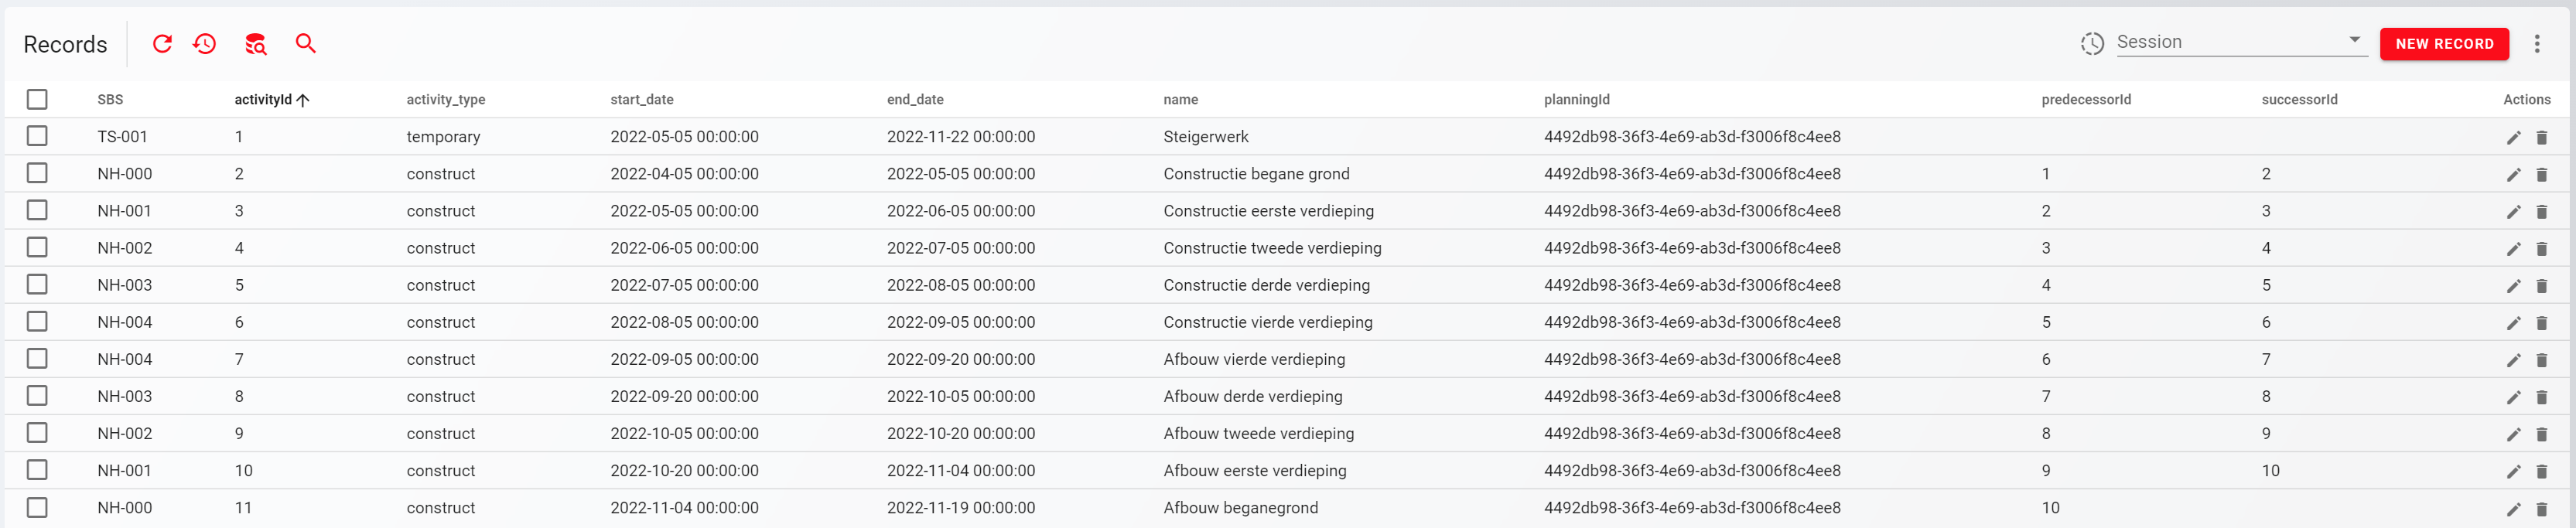The width and height of the screenshot is (2576, 528).
Task: Delete the Afbouw begane grond record
Action: point(2541,509)
